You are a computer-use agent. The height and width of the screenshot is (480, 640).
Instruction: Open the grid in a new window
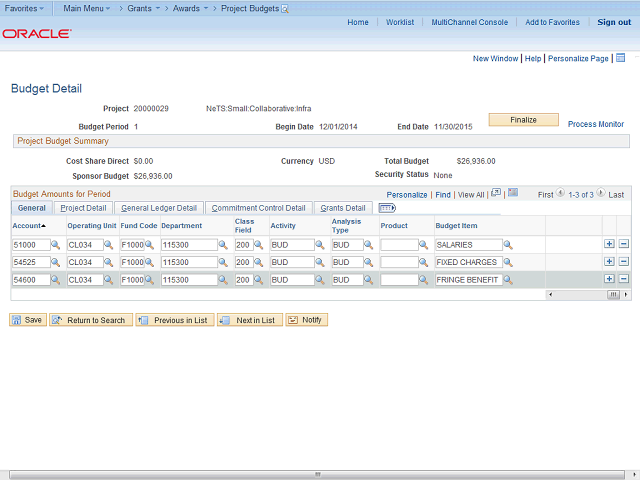point(496,193)
